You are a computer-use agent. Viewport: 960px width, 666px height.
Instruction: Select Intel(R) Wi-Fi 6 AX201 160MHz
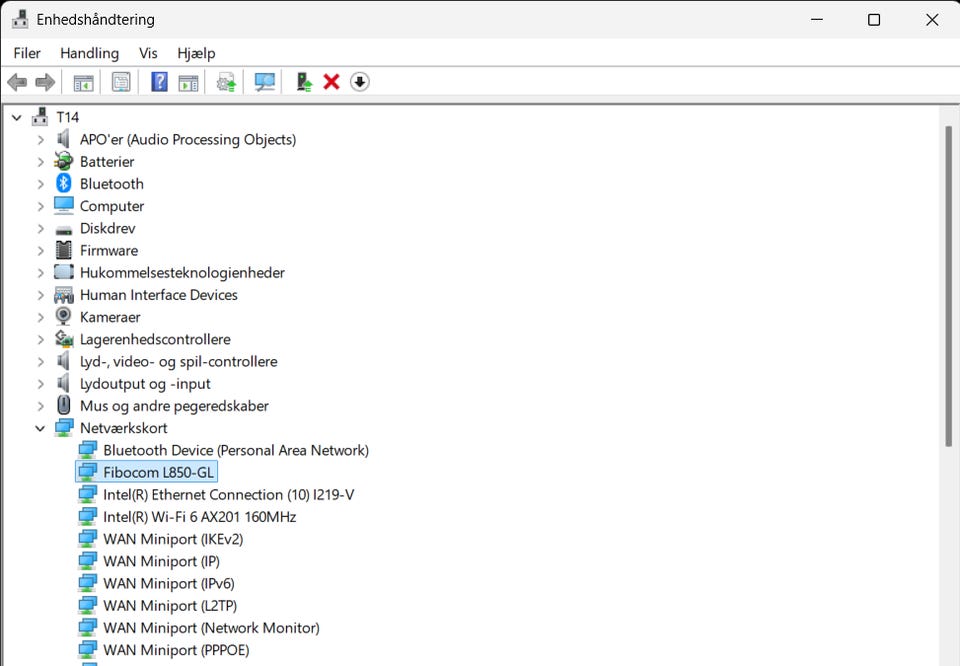tap(200, 517)
